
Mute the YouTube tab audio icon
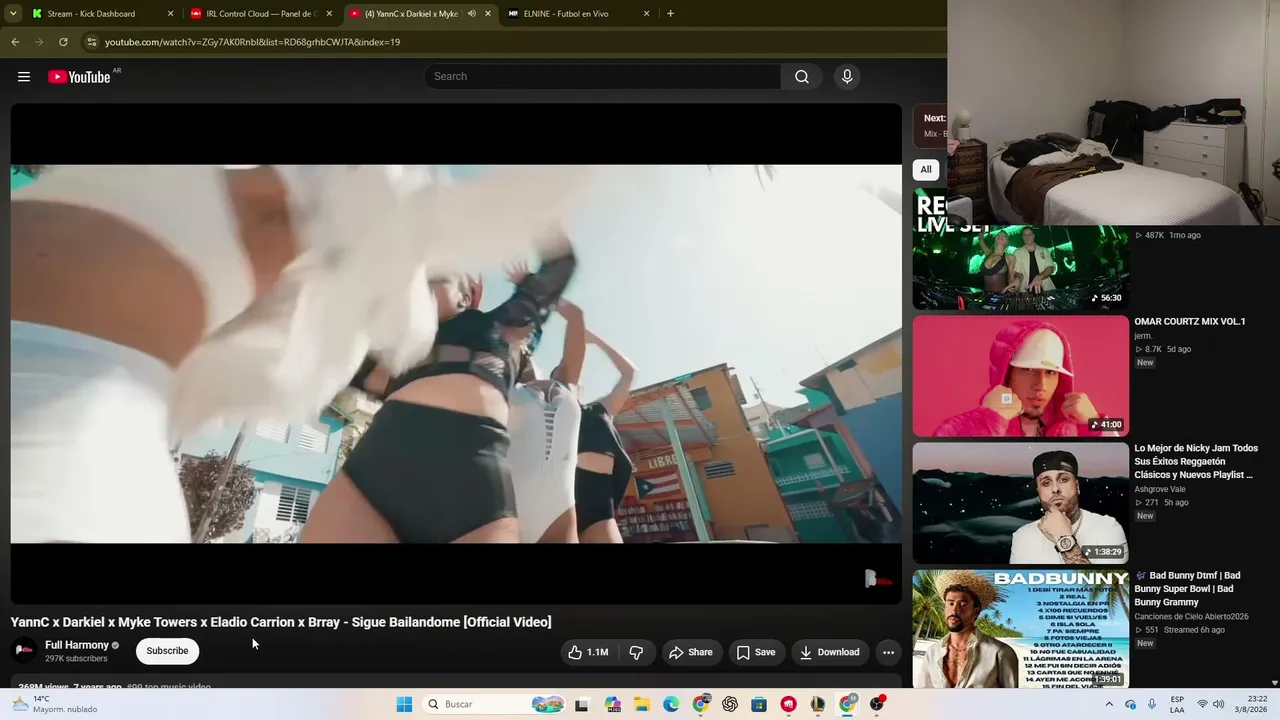click(471, 14)
